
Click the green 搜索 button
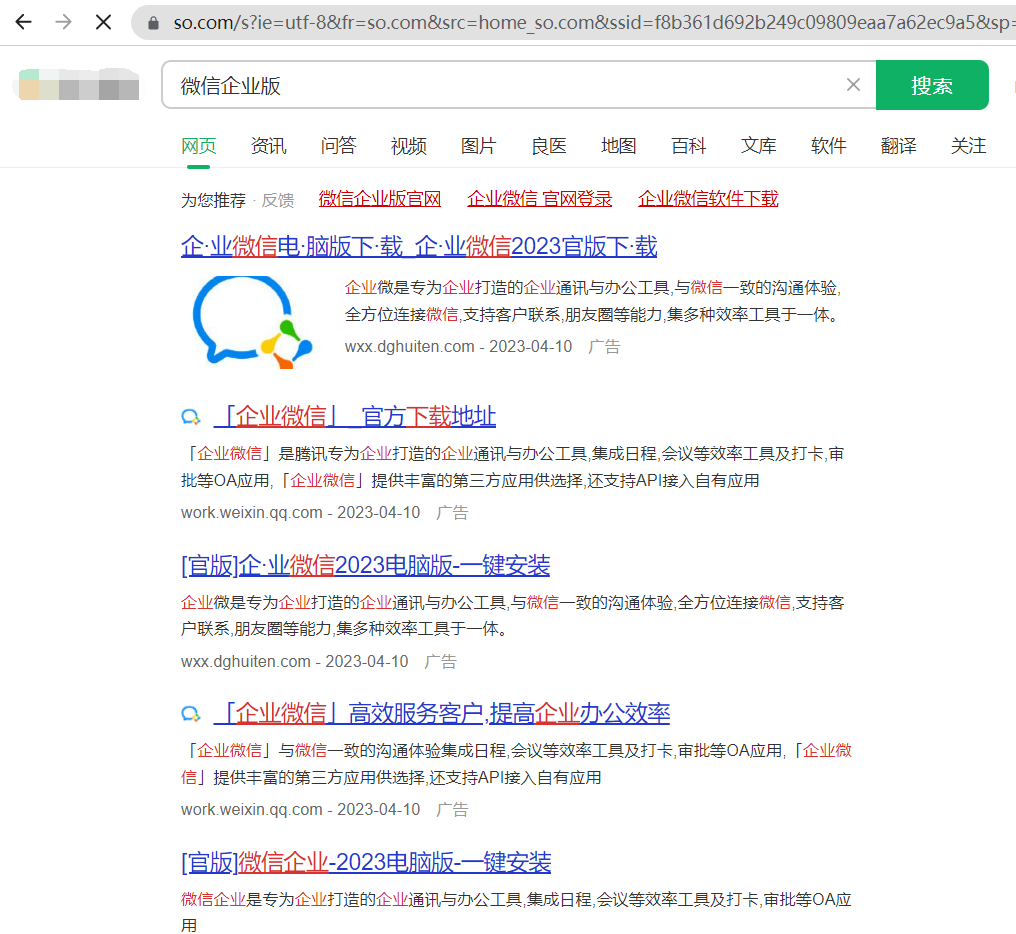932,85
